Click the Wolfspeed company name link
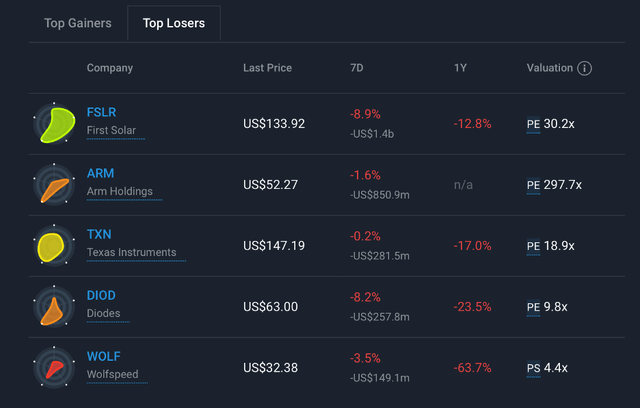 pos(113,375)
